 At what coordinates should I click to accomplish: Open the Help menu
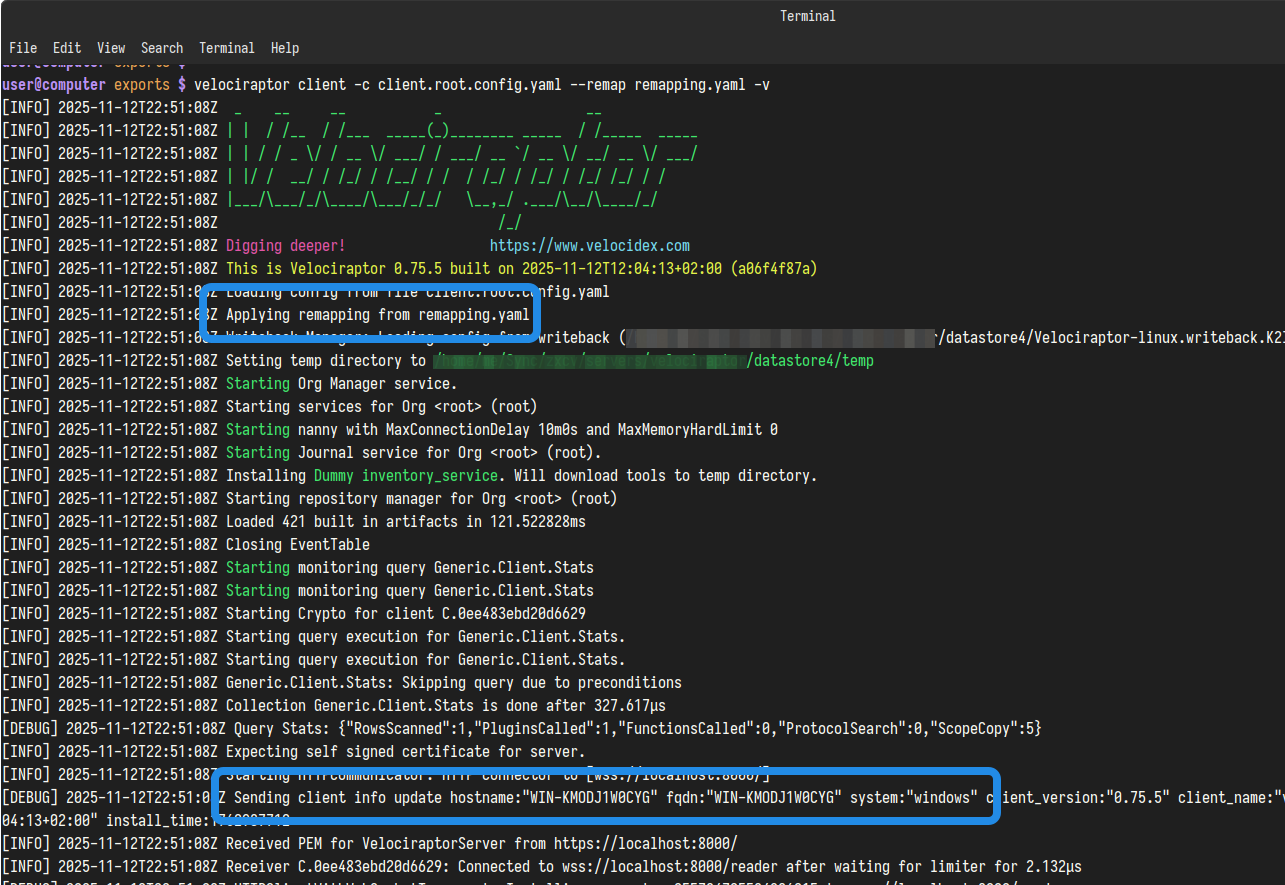[284, 48]
